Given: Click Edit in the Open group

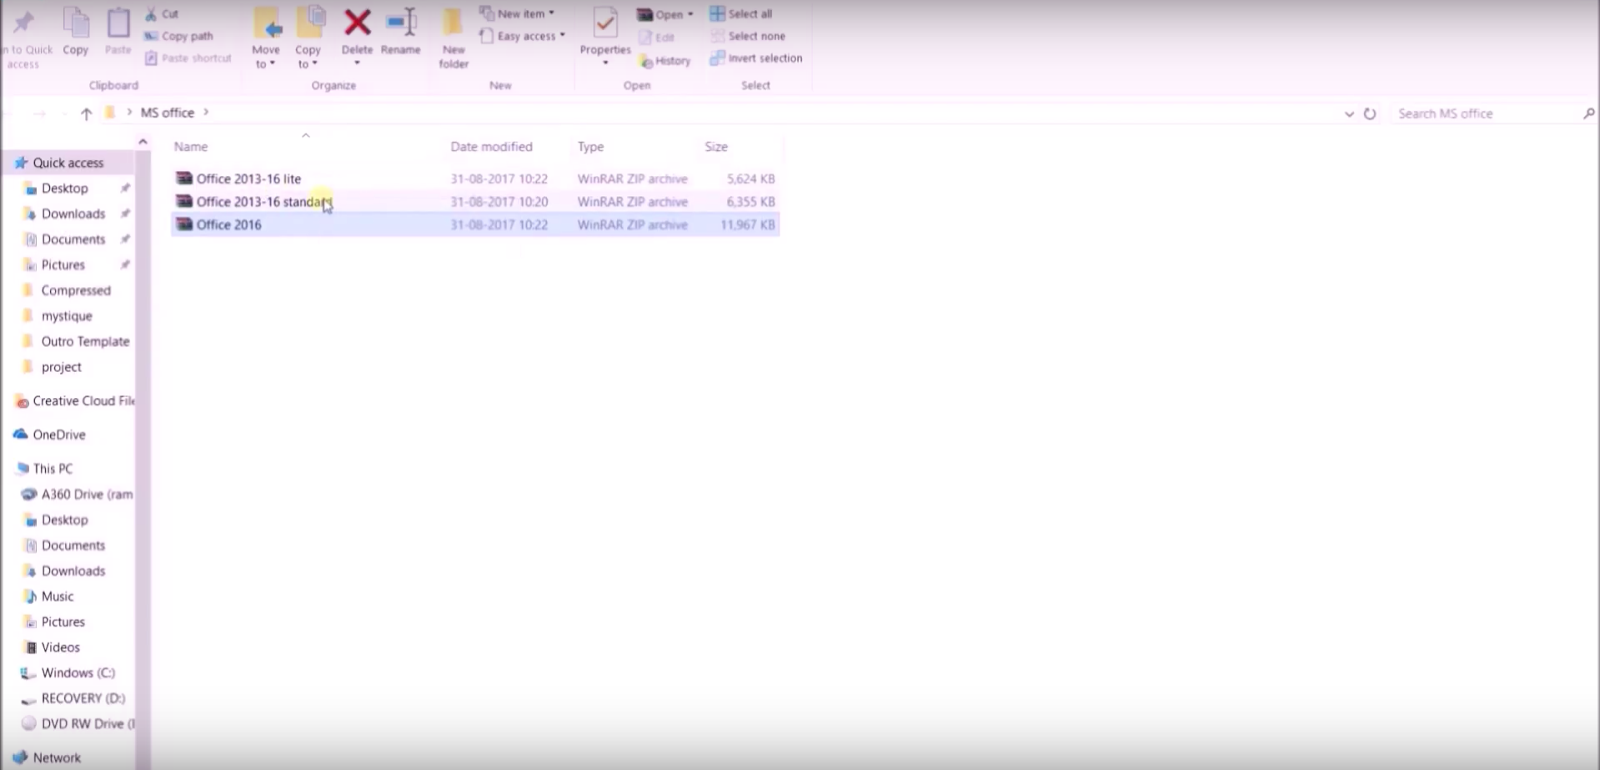Looking at the screenshot, I should (x=656, y=37).
